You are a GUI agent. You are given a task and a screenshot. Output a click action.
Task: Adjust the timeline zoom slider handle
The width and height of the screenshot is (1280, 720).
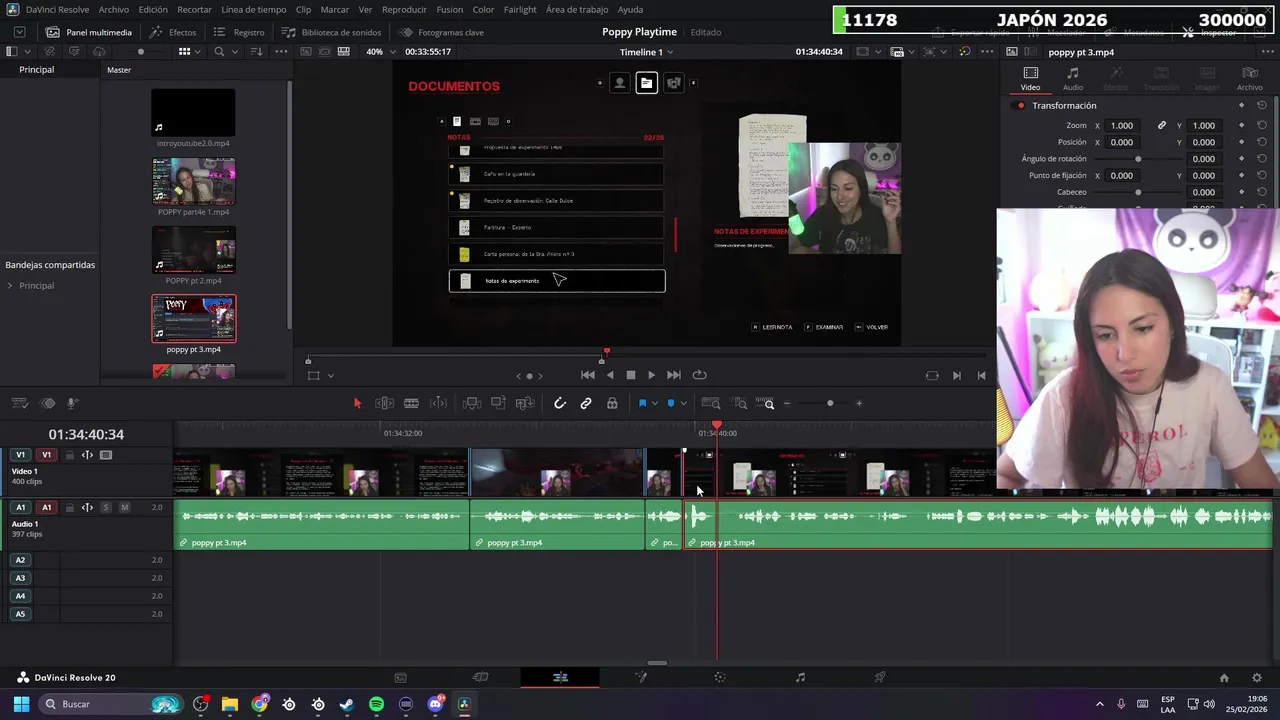tap(830, 403)
